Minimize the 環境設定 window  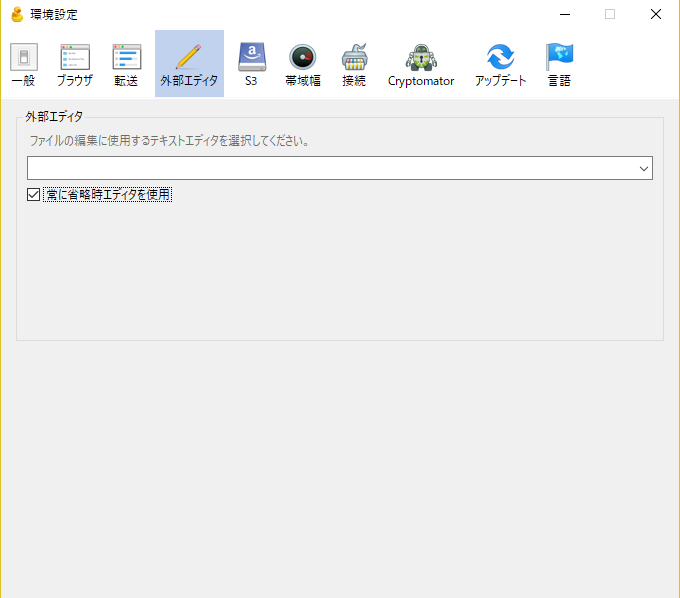pos(565,14)
